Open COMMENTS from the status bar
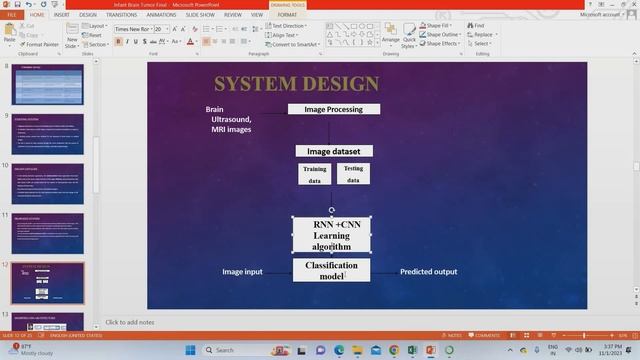The image size is (640, 360). [484, 336]
